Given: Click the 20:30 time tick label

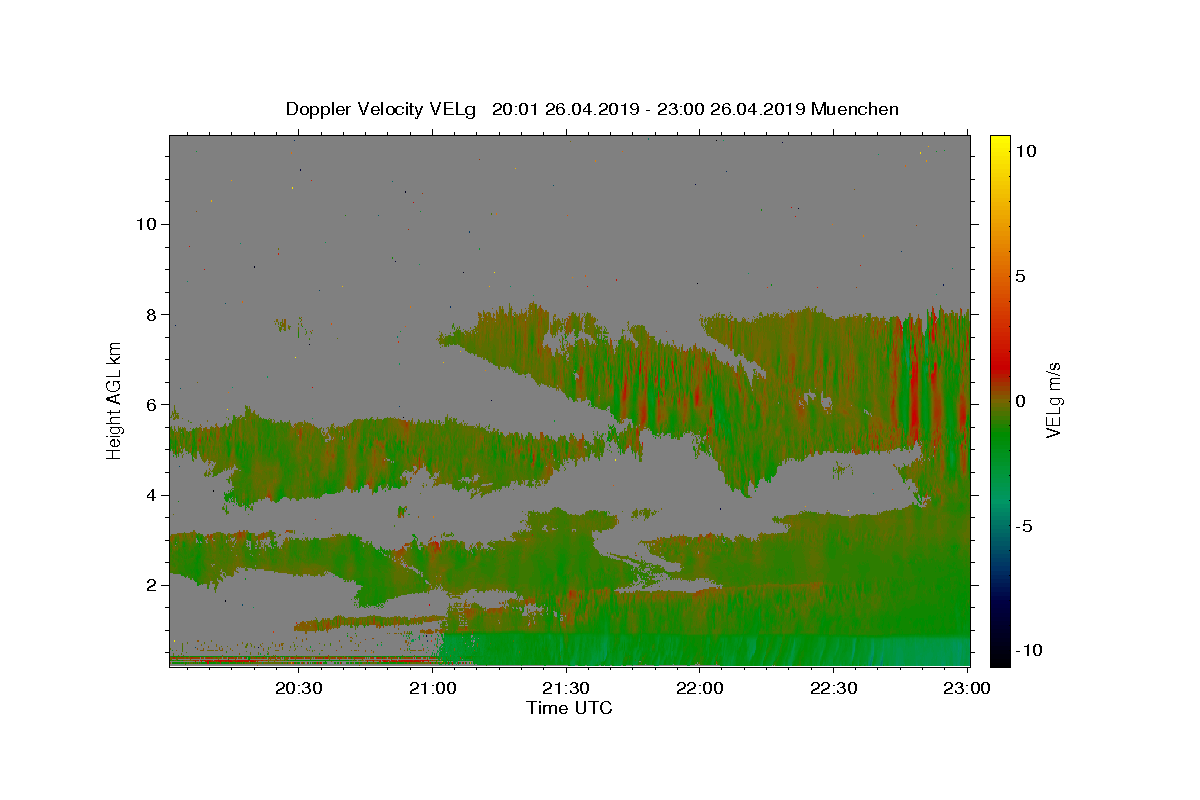Looking at the screenshot, I should pos(299,688).
